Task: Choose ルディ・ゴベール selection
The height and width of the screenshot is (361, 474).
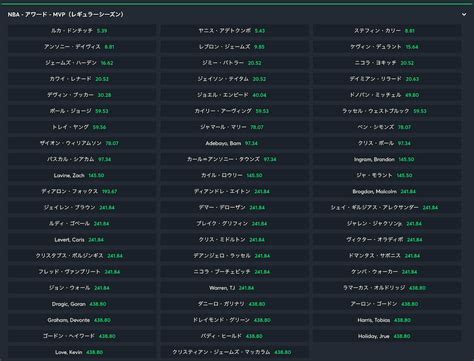Action: point(82,223)
